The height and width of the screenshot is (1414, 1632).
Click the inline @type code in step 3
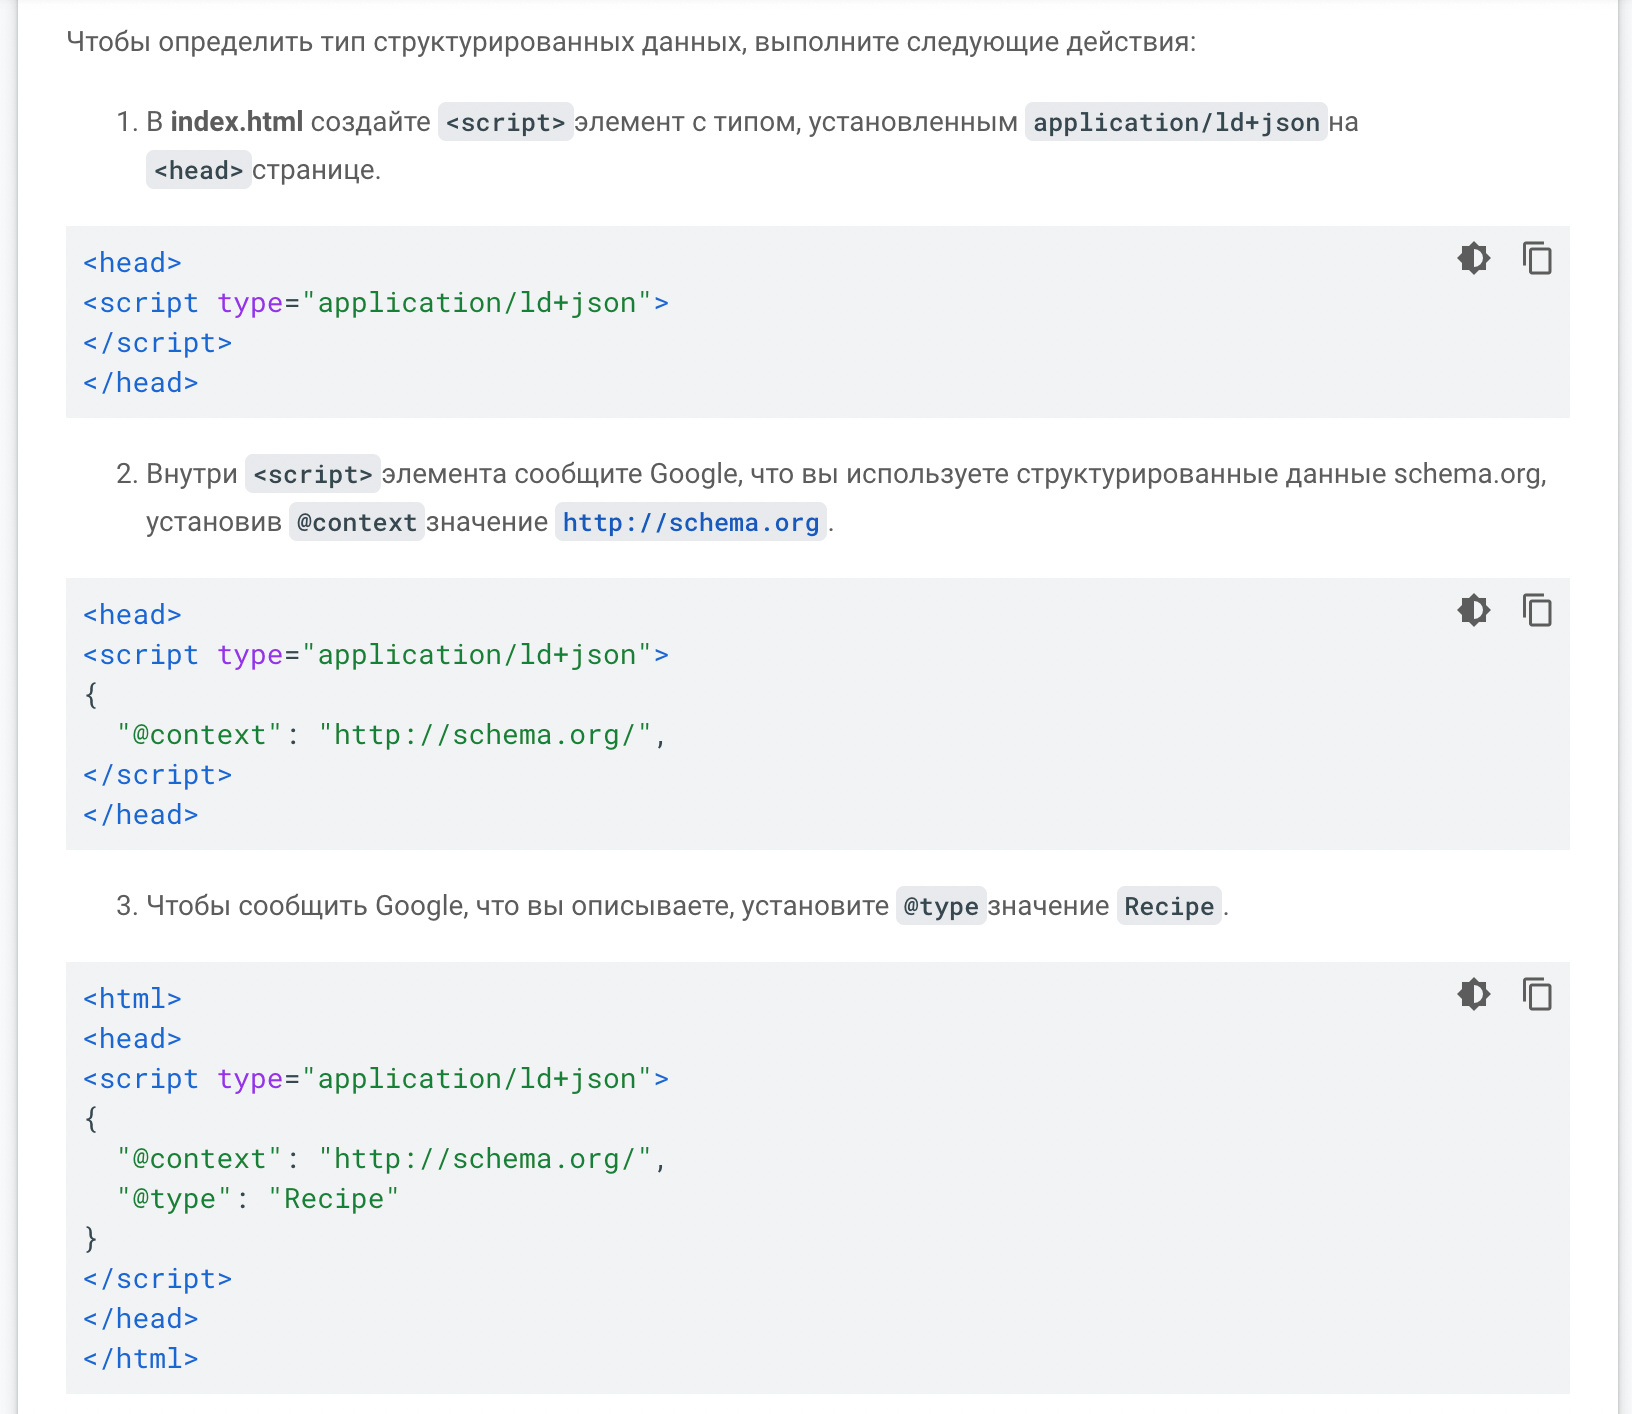940,906
